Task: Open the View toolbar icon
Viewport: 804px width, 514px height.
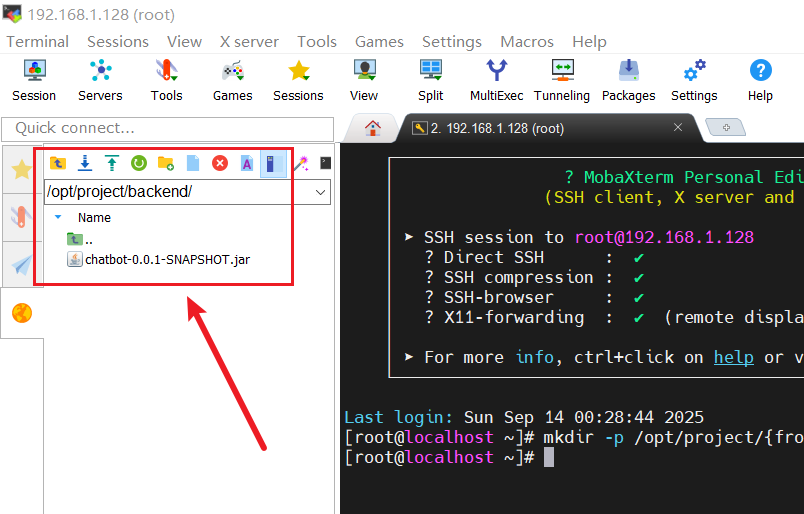Action: (x=364, y=80)
